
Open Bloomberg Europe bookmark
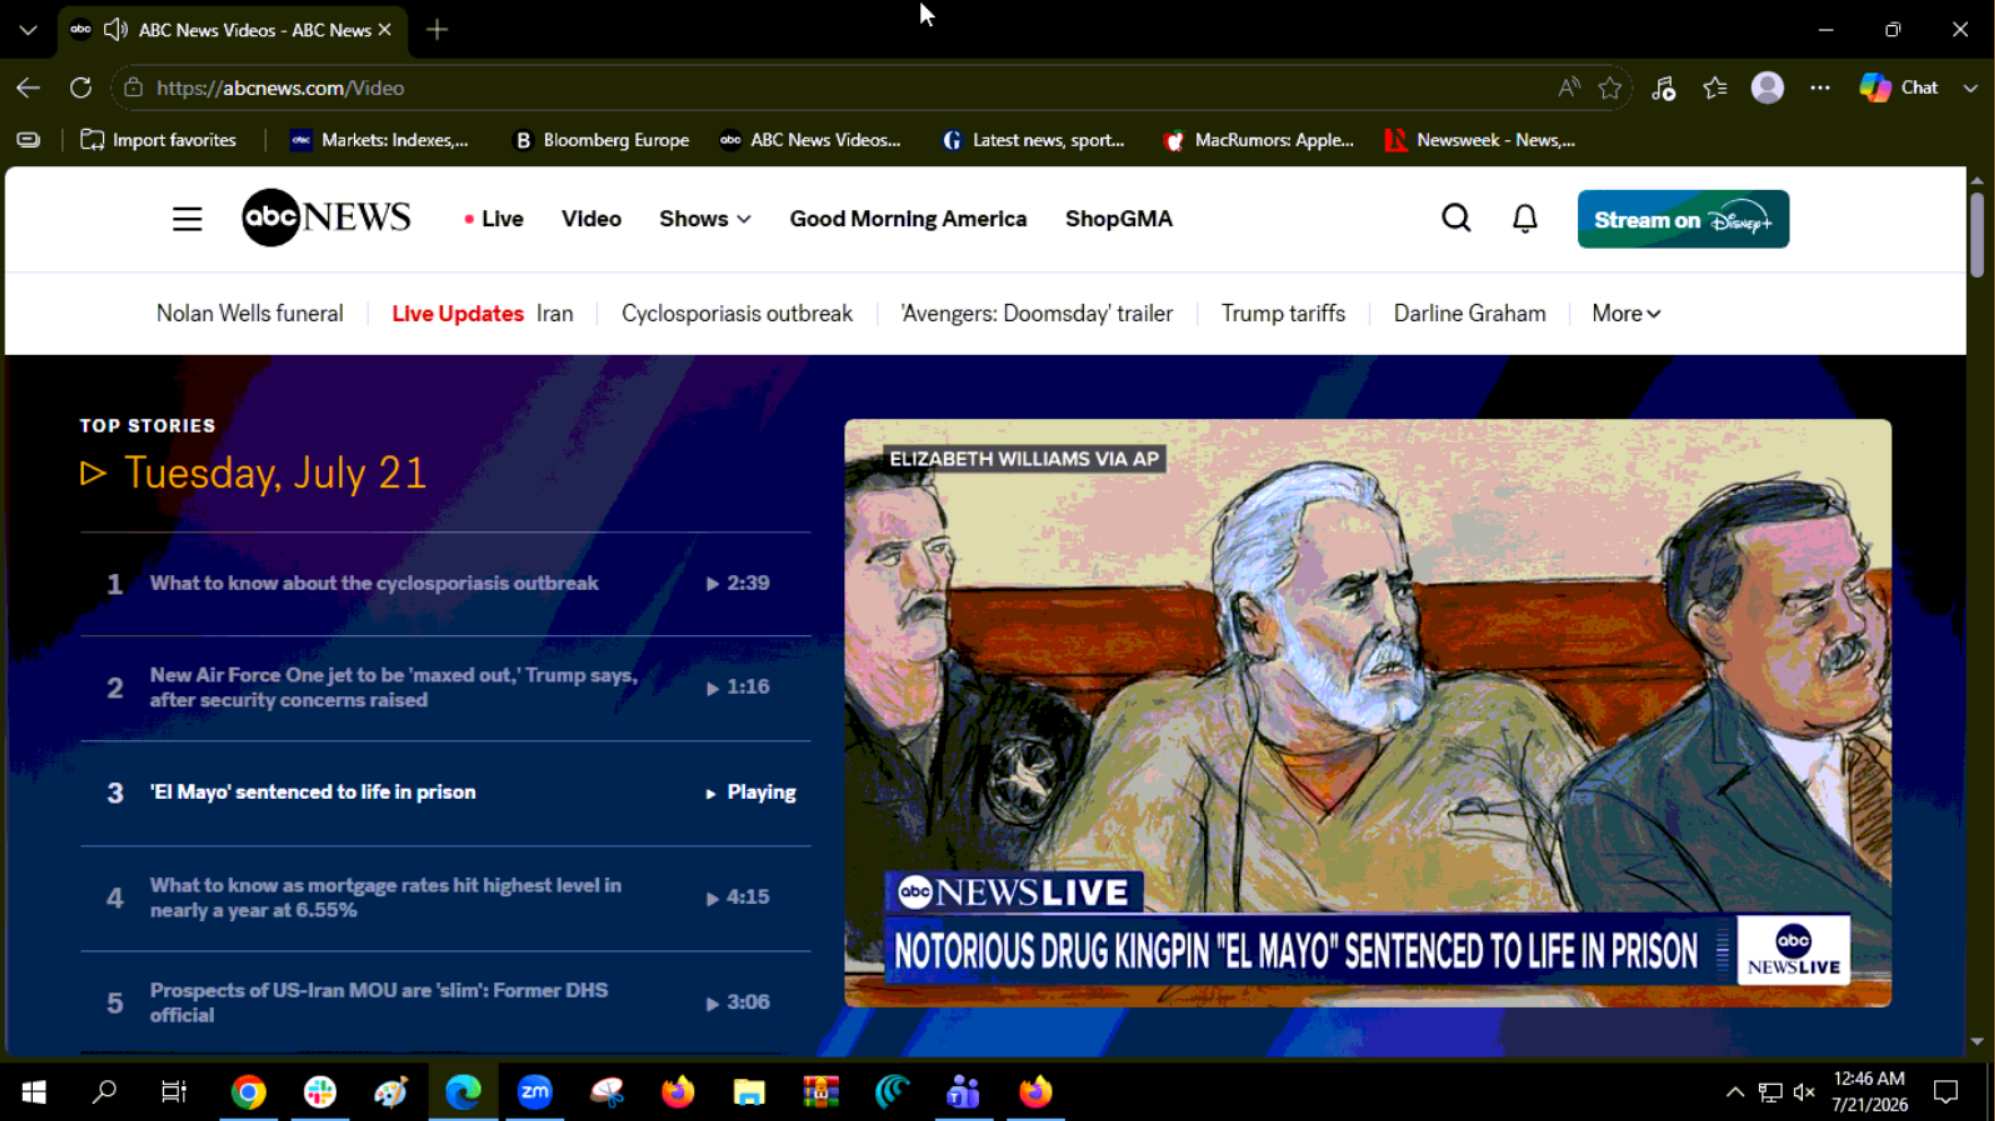601,140
